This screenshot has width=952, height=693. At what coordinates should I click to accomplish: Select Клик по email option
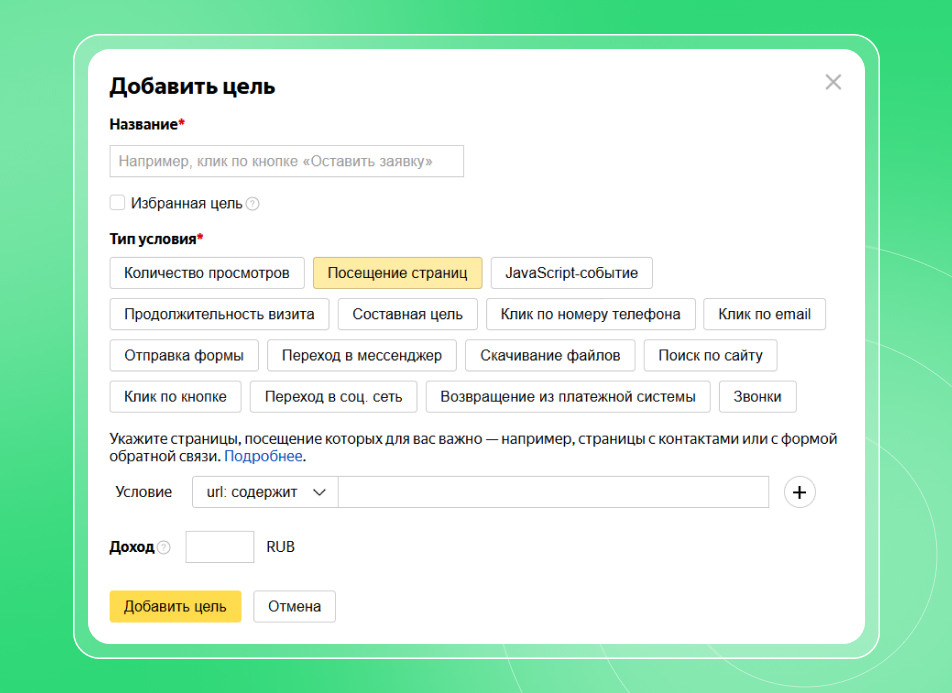tap(764, 314)
